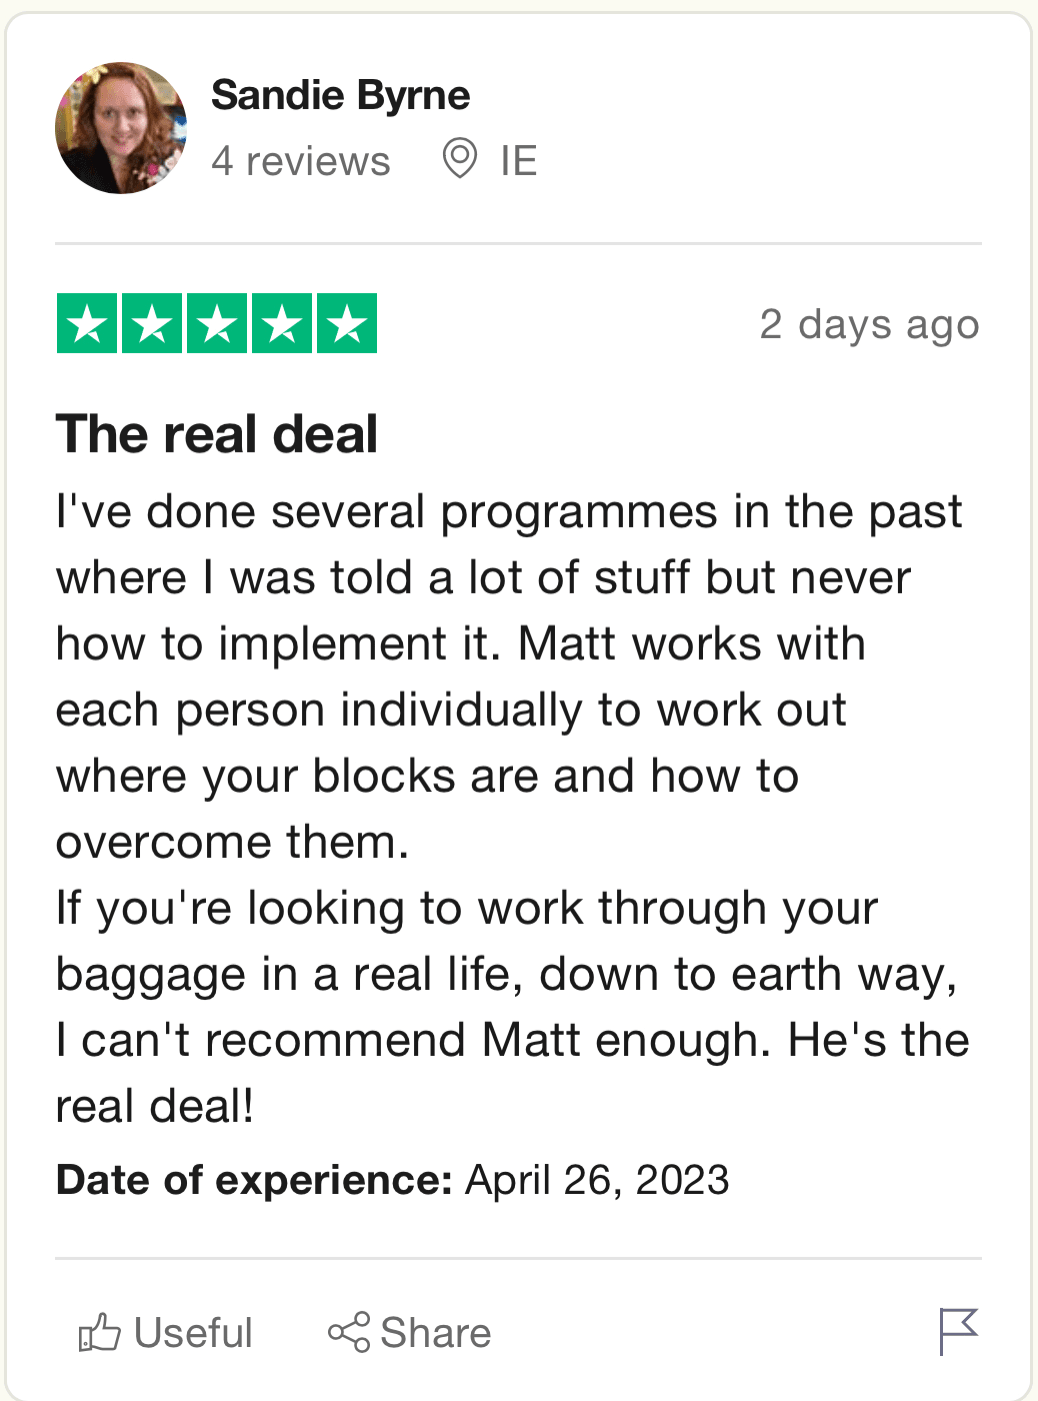
Task: Click the April 26, 2023 date
Action: (x=597, y=1180)
